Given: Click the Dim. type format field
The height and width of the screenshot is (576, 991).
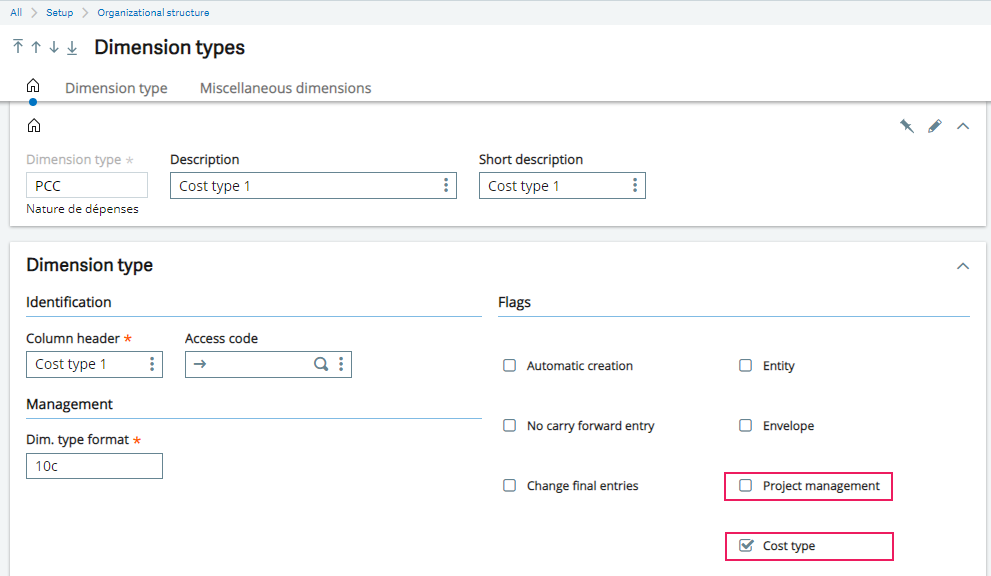Looking at the screenshot, I should click(94, 466).
